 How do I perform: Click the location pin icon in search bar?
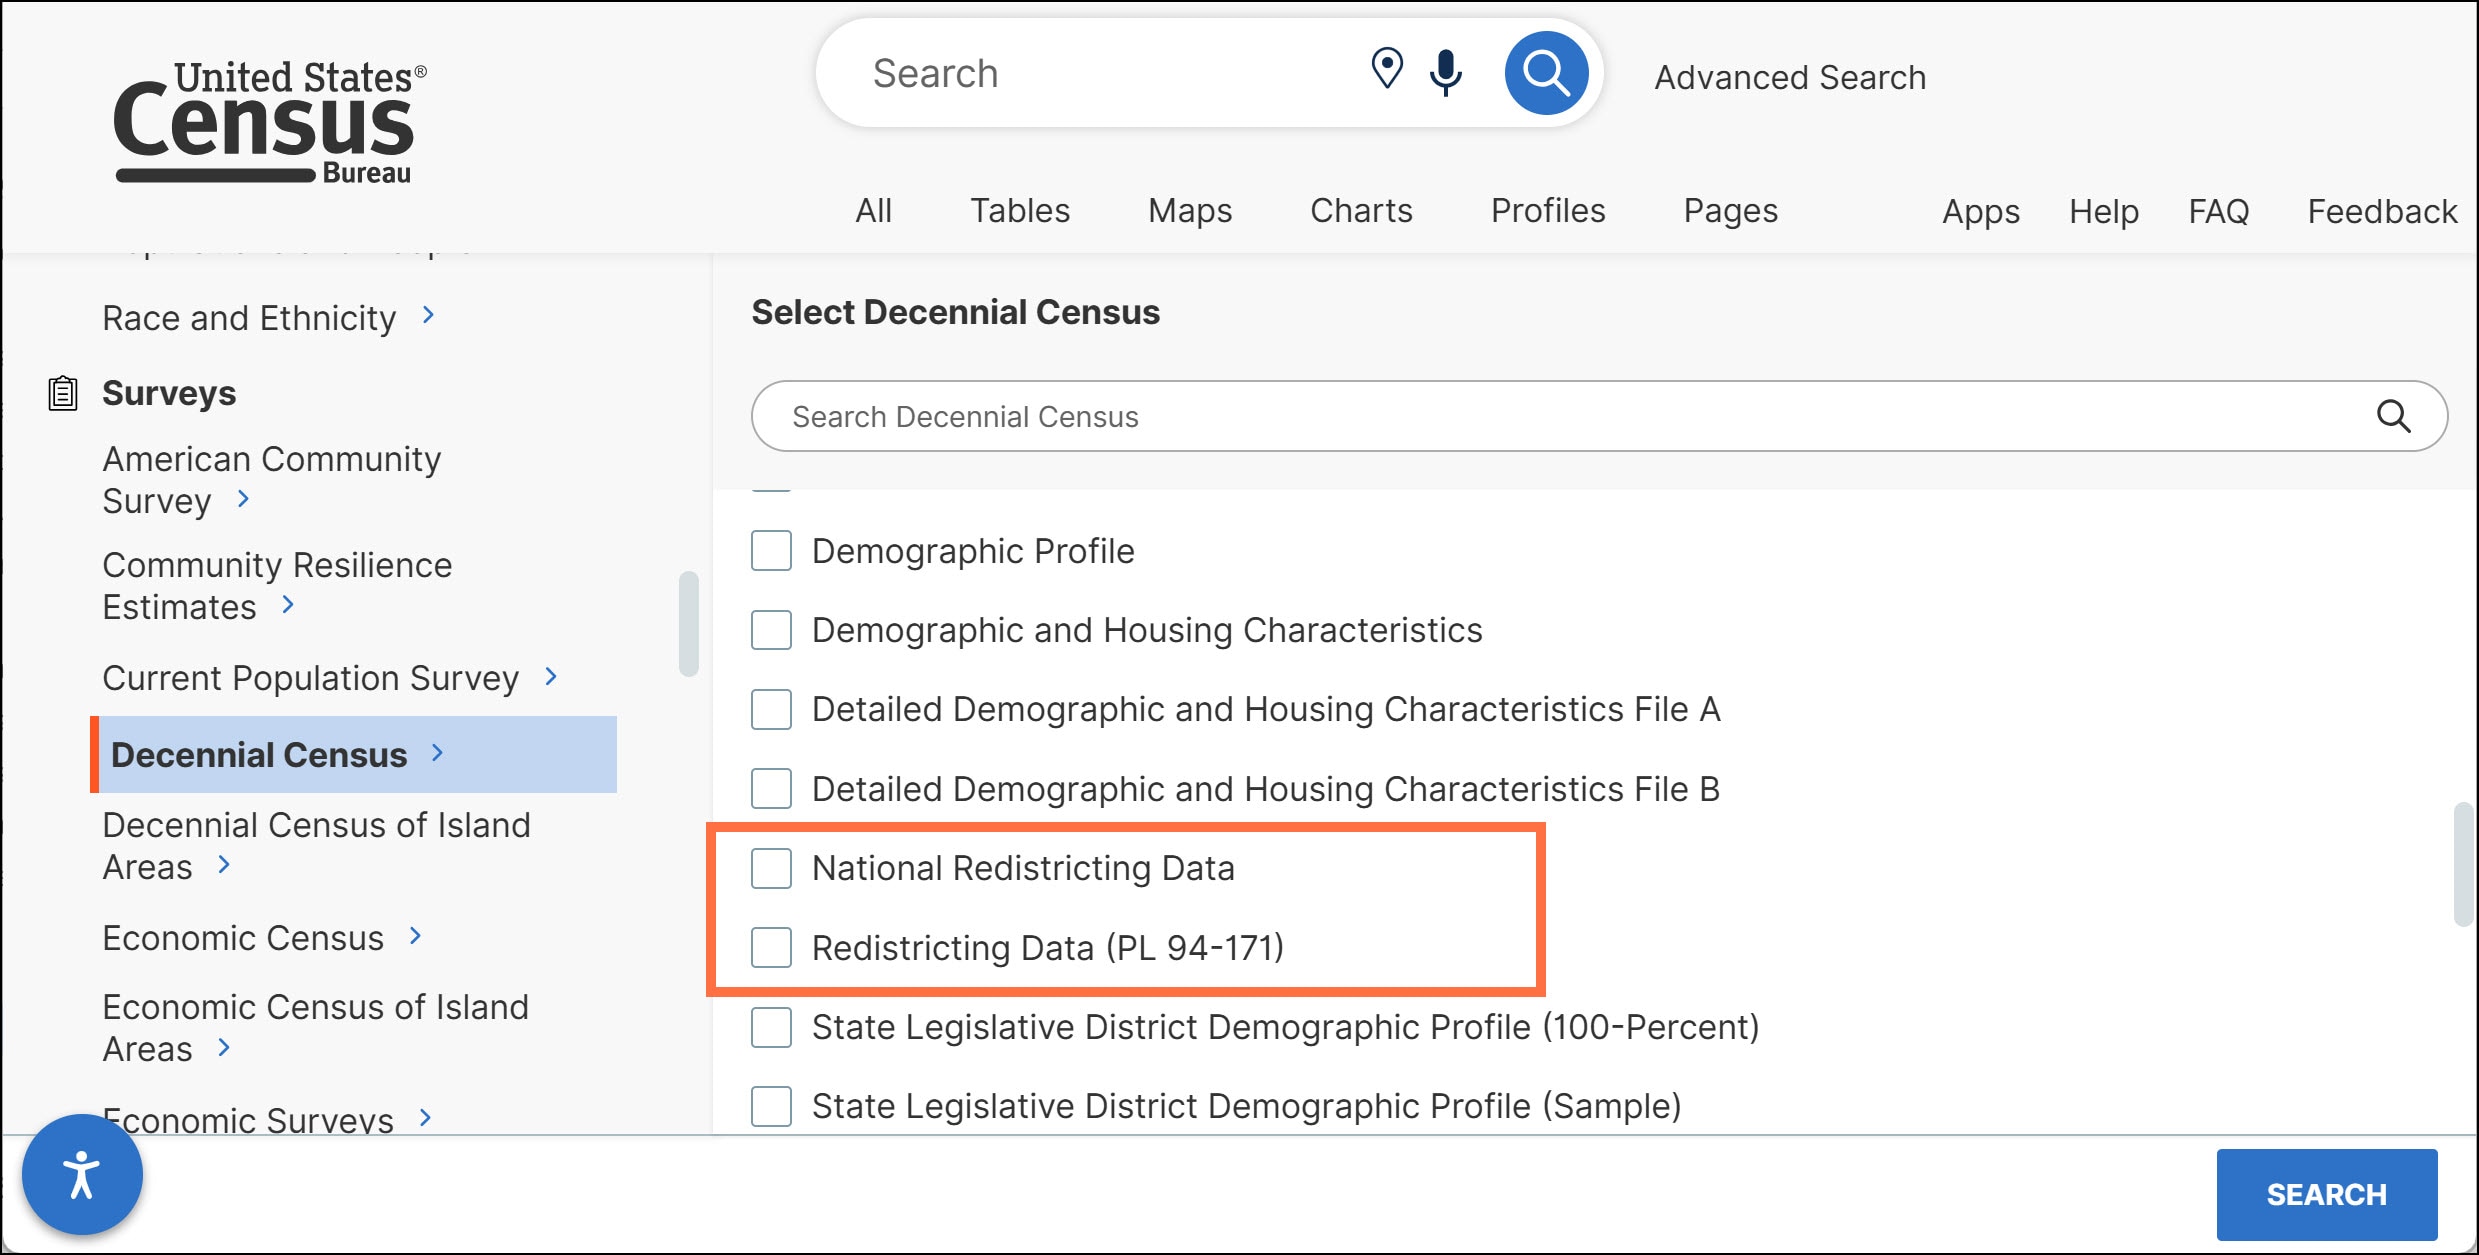1386,69
